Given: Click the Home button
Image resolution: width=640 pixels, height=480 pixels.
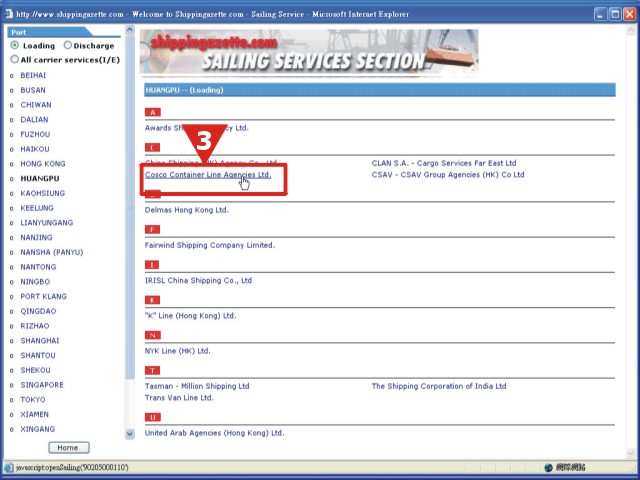Looking at the screenshot, I should tap(69, 447).
